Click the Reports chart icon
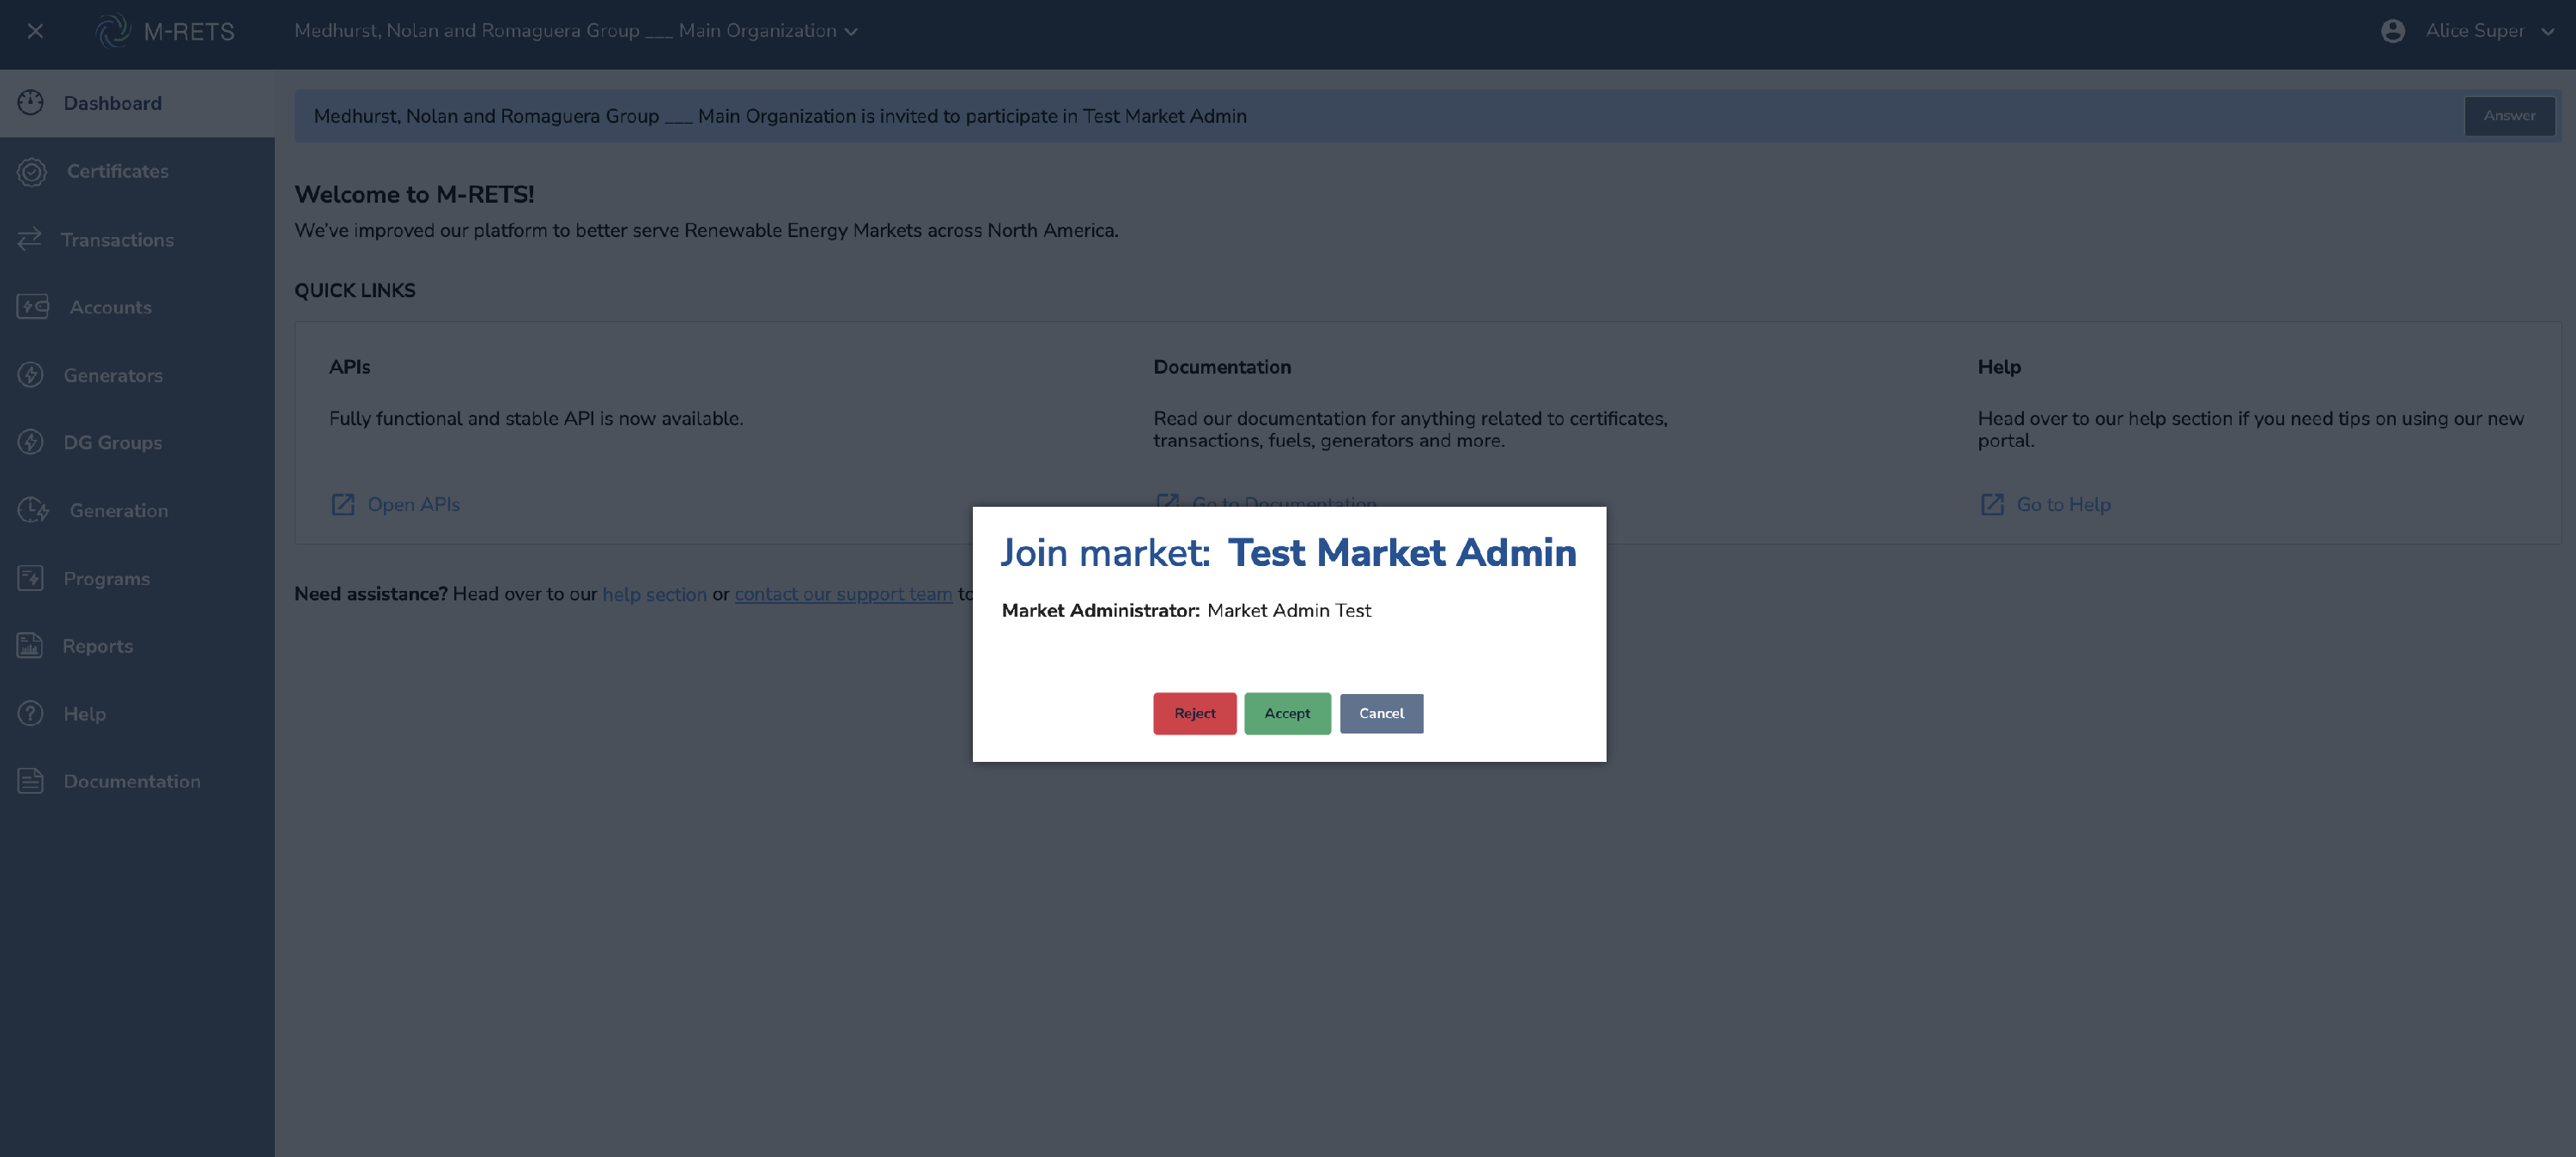This screenshot has width=2576, height=1157. coord(30,646)
